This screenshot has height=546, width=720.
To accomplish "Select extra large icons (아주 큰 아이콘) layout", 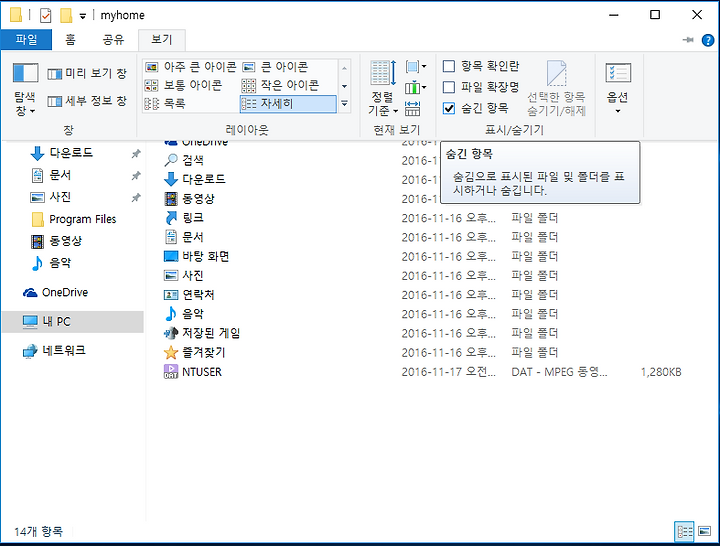I will (x=190, y=67).
